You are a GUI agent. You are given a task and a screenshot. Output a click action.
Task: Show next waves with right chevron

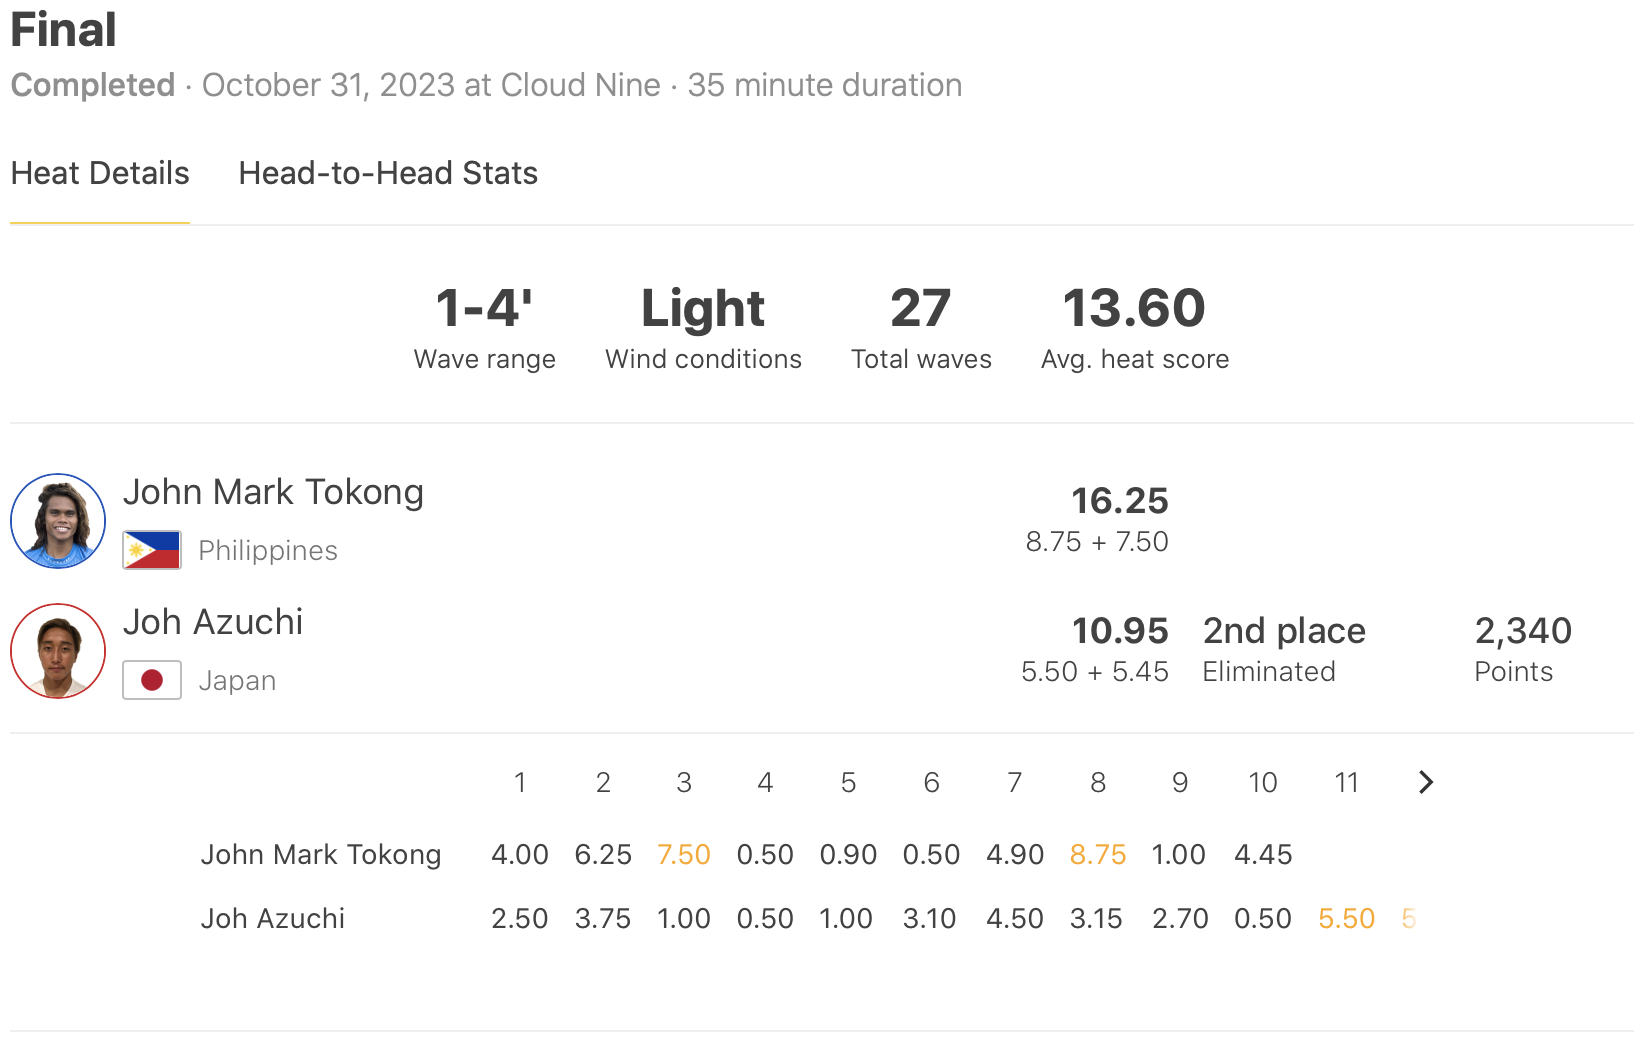(1426, 782)
